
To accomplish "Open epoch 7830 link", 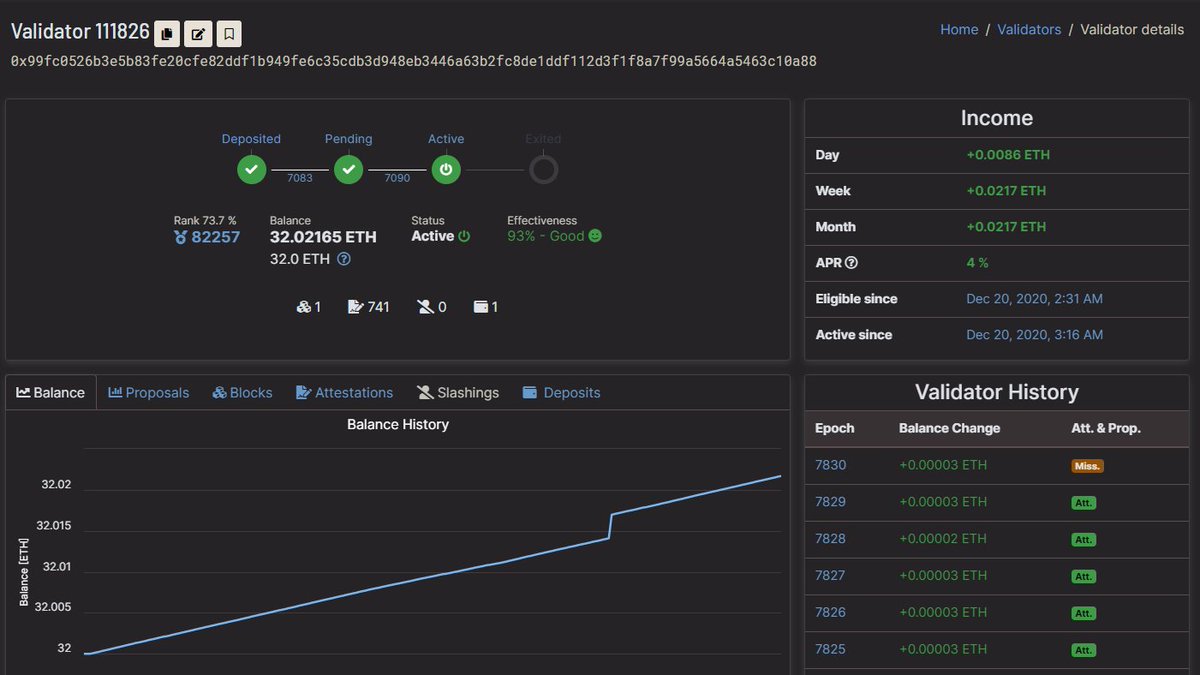I will [830, 465].
